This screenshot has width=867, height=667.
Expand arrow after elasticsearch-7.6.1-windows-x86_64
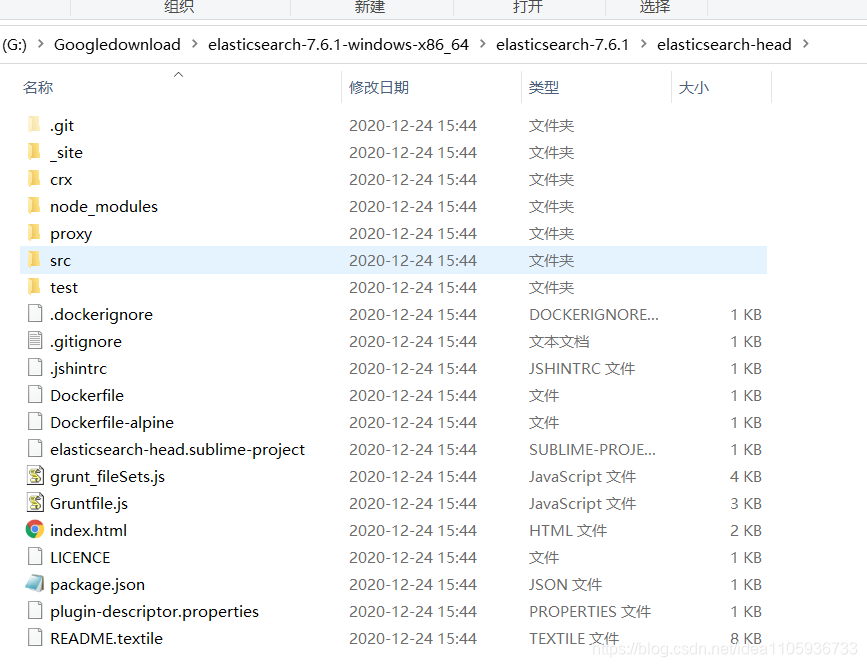click(482, 44)
